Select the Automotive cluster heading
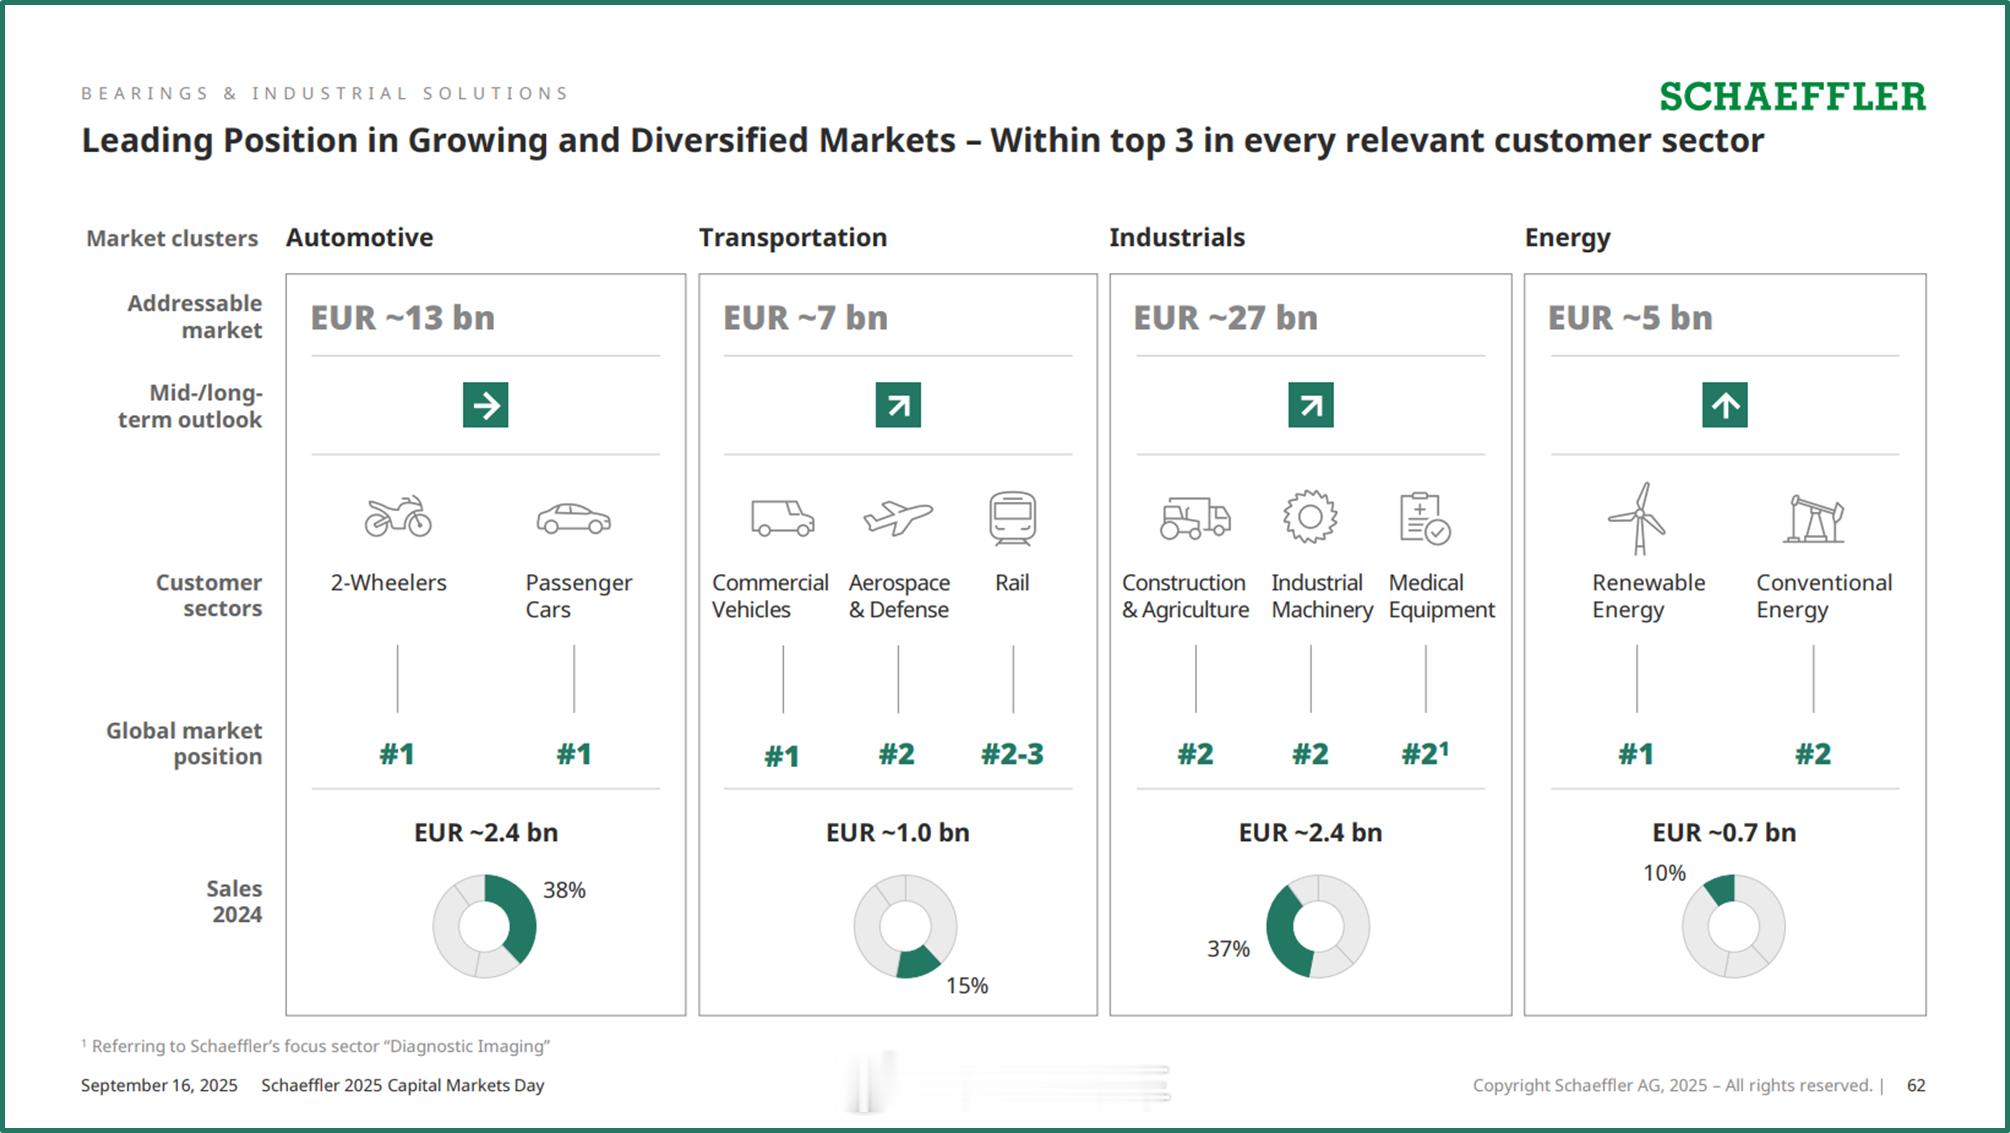2010x1133 pixels. [359, 238]
